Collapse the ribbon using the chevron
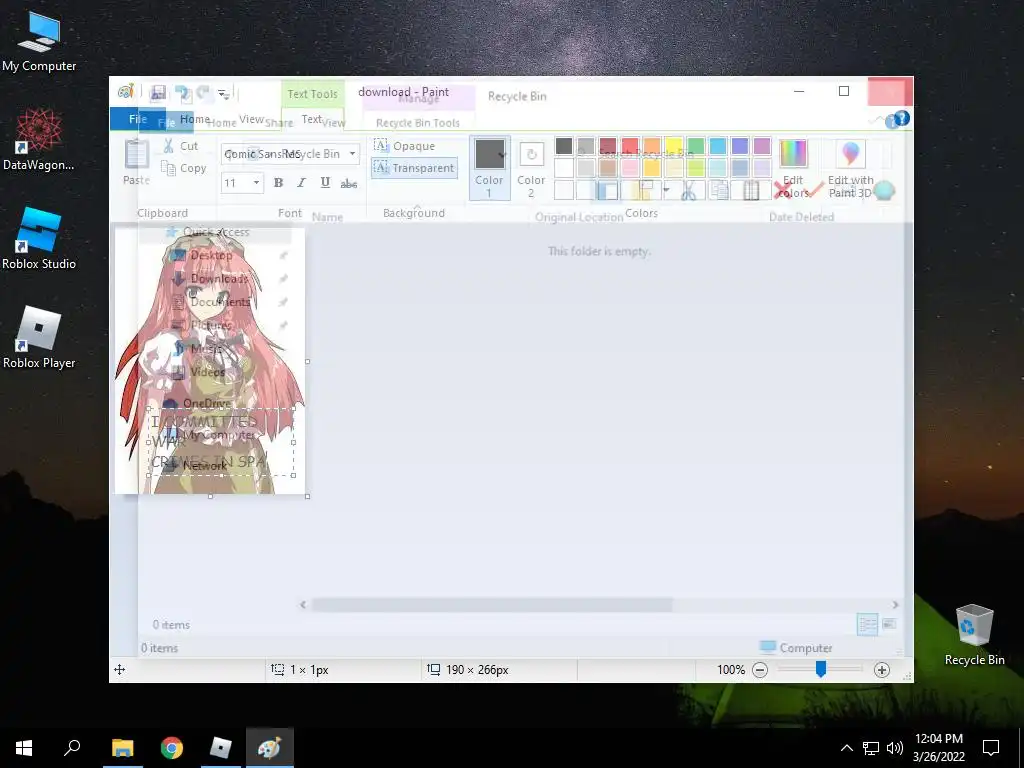The height and width of the screenshot is (768, 1024). (x=876, y=120)
